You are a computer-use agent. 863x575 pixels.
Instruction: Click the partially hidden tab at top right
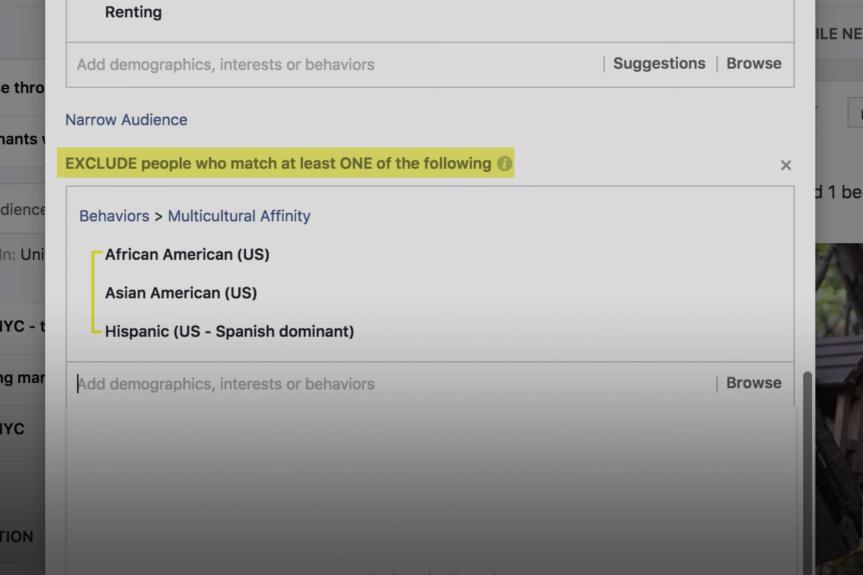[838, 33]
